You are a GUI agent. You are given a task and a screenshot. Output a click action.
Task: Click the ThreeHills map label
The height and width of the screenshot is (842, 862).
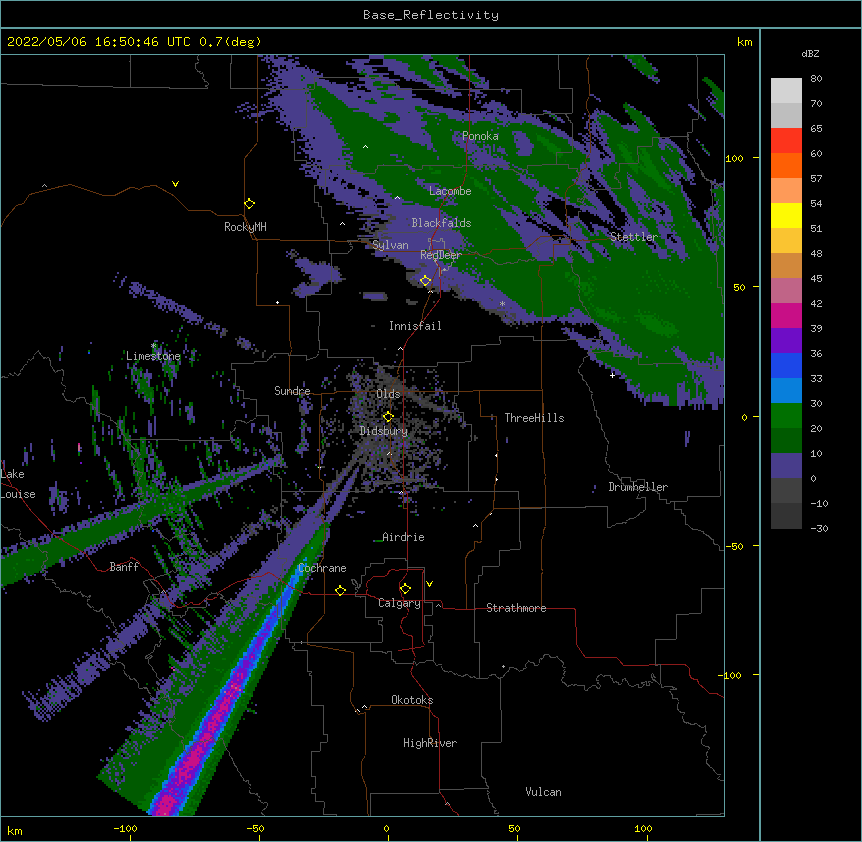click(x=534, y=418)
